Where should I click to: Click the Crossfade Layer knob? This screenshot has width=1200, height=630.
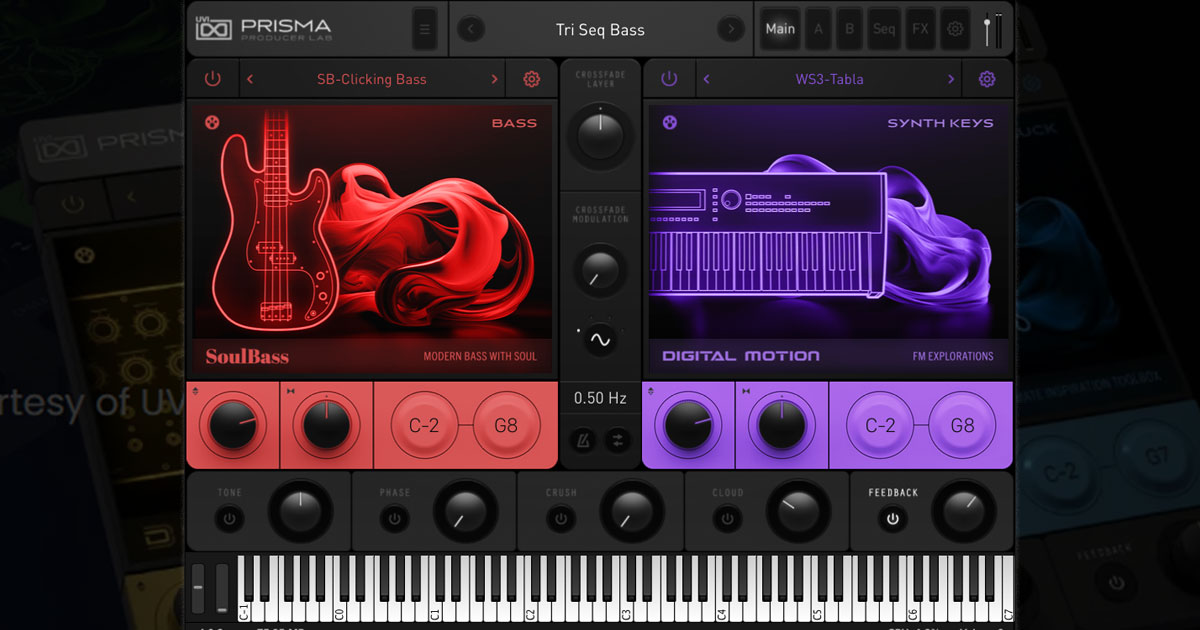pyautogui.click(x=600, y=134)
